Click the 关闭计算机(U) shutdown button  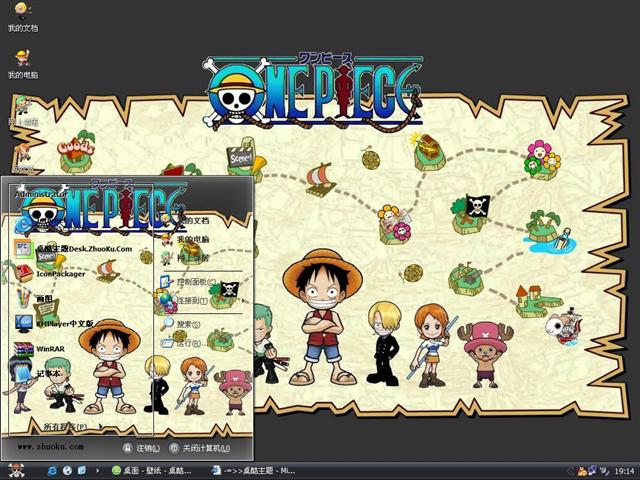coord(200,448)
